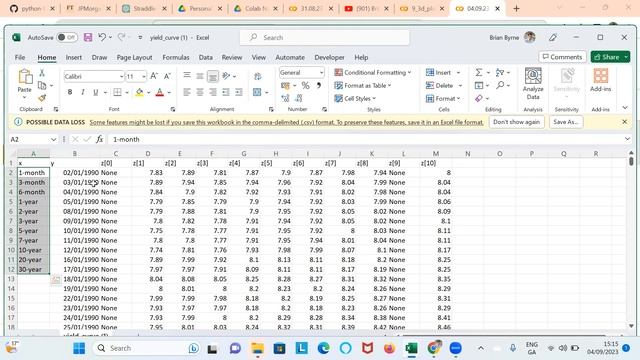Click the Windows Start button
This screenshot has width=640, height=360.
coord(79,348)
